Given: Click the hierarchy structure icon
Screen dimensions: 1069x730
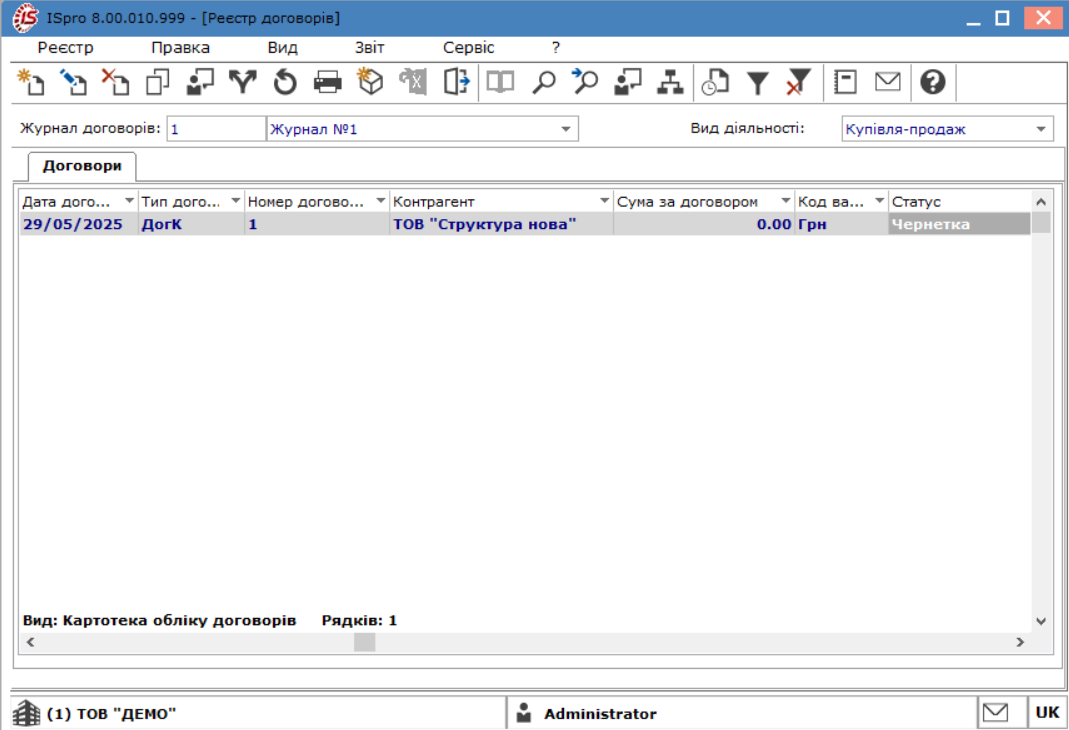Looking at the screenshot, I should pos(670,82).
